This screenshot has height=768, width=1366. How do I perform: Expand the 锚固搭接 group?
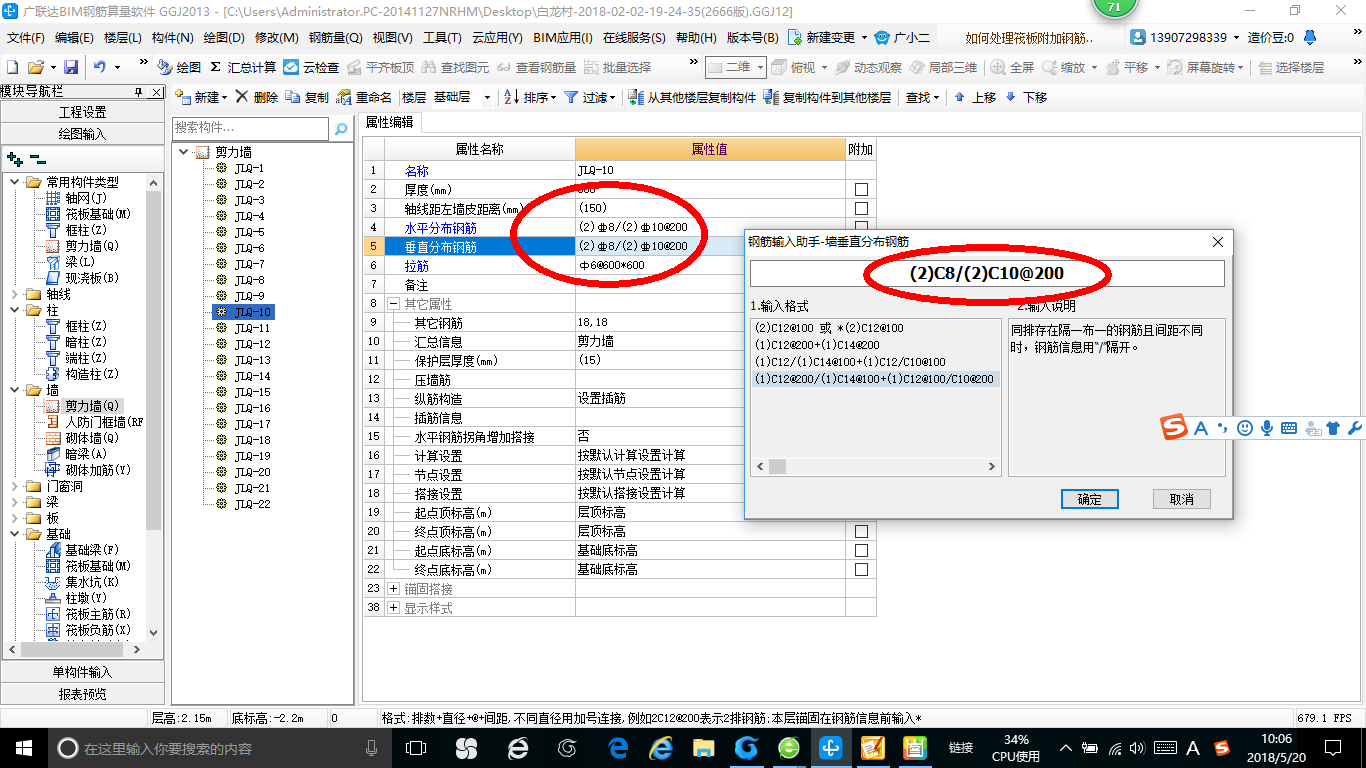pos(394,589)
